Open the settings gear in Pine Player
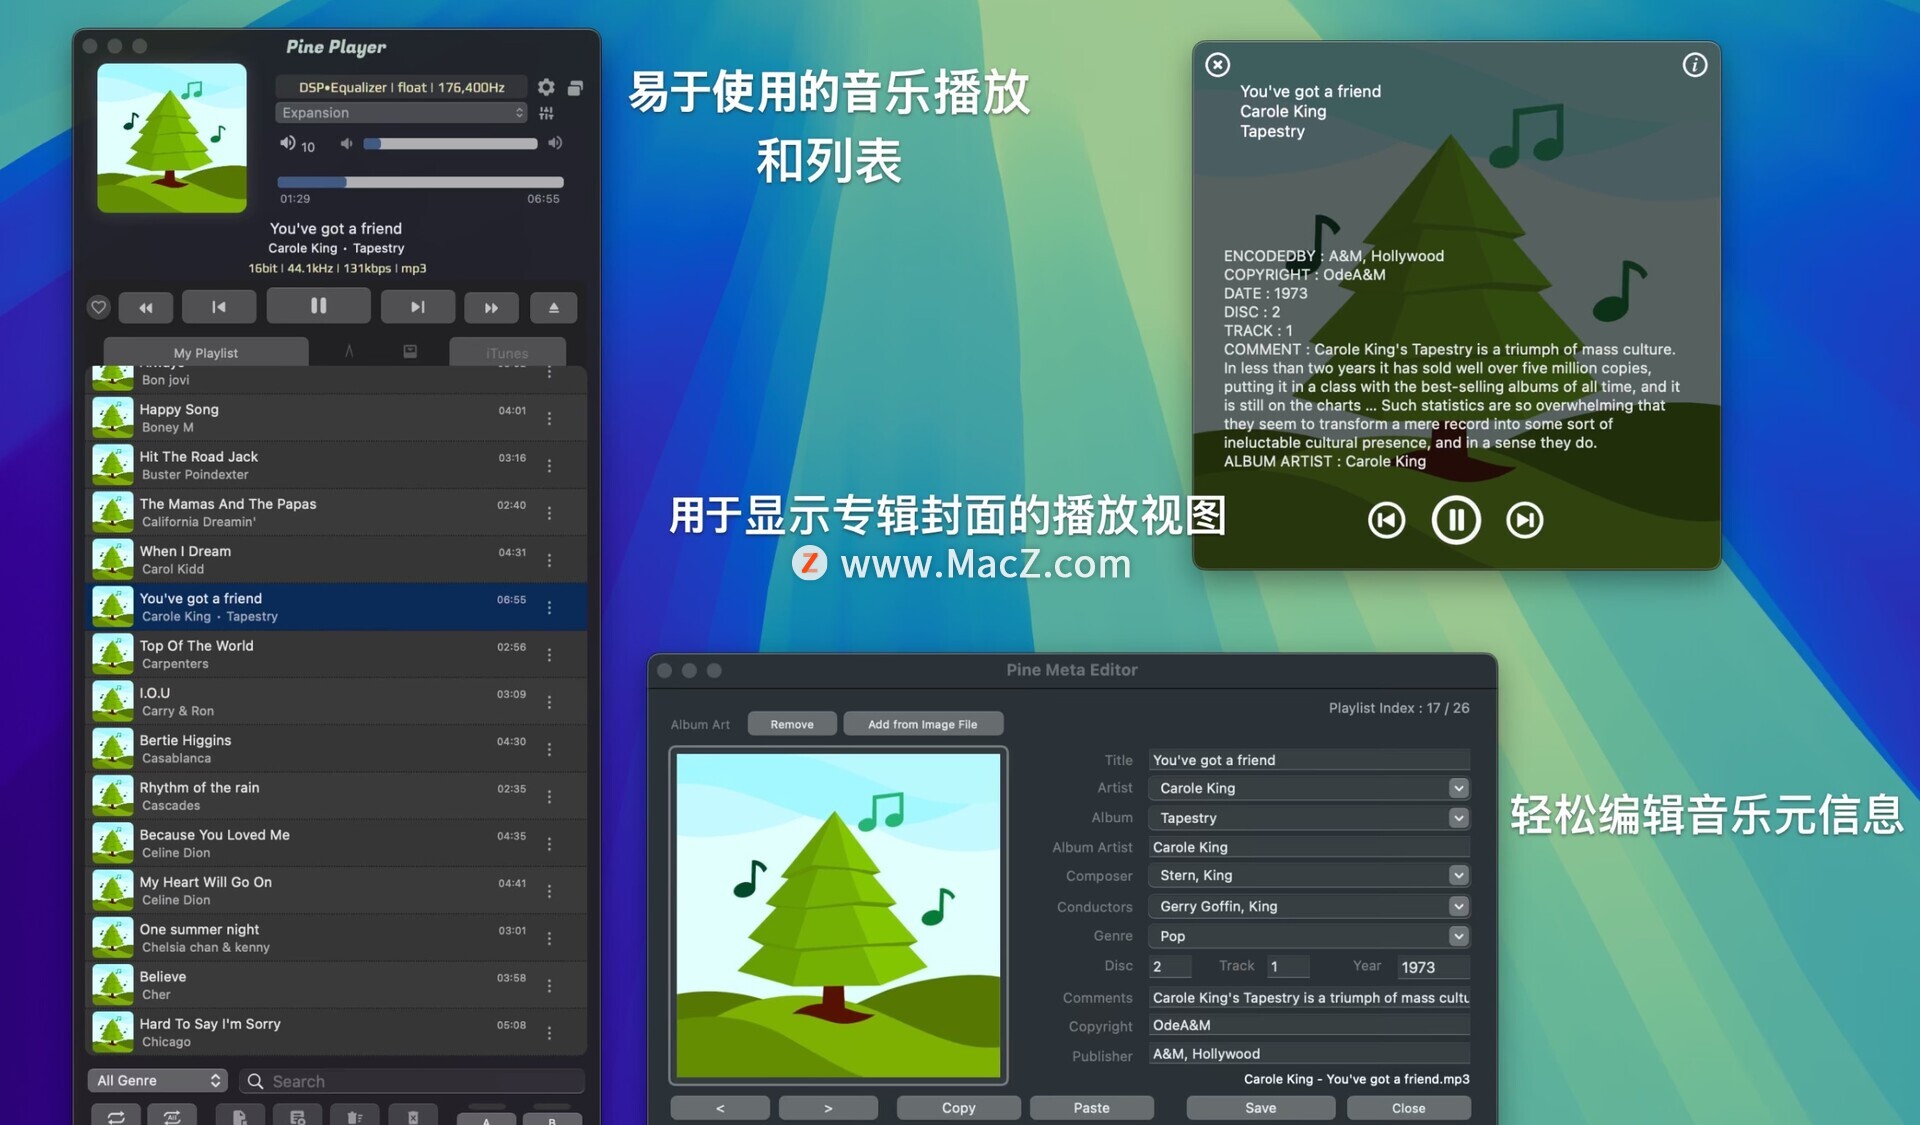The width and height of the screenshot is (1920, 1125). click(x=546, y=87)
